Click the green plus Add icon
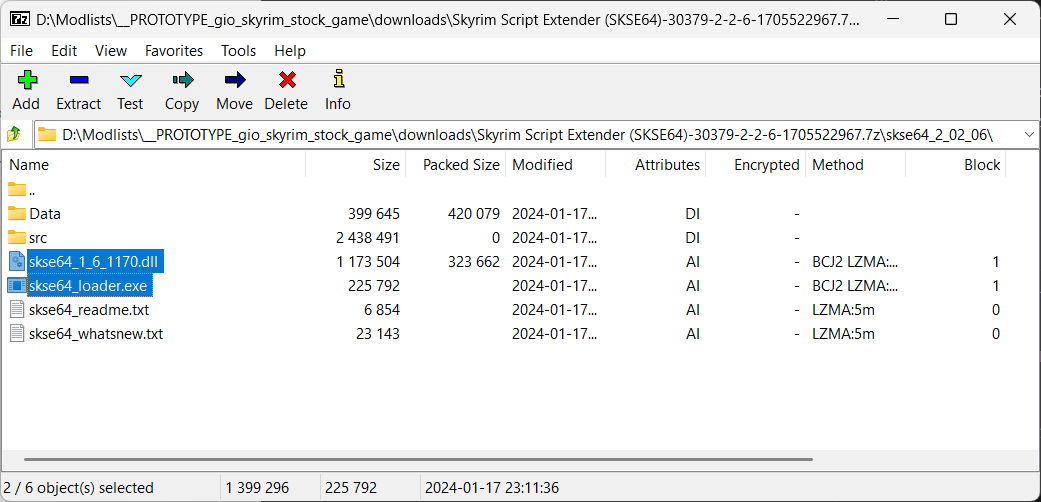The image size is (1041, 502). pyautogui.click(x=27, y=80)
